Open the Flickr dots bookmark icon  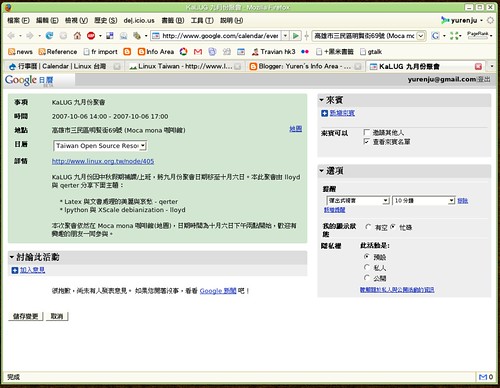tap(305, 52)
